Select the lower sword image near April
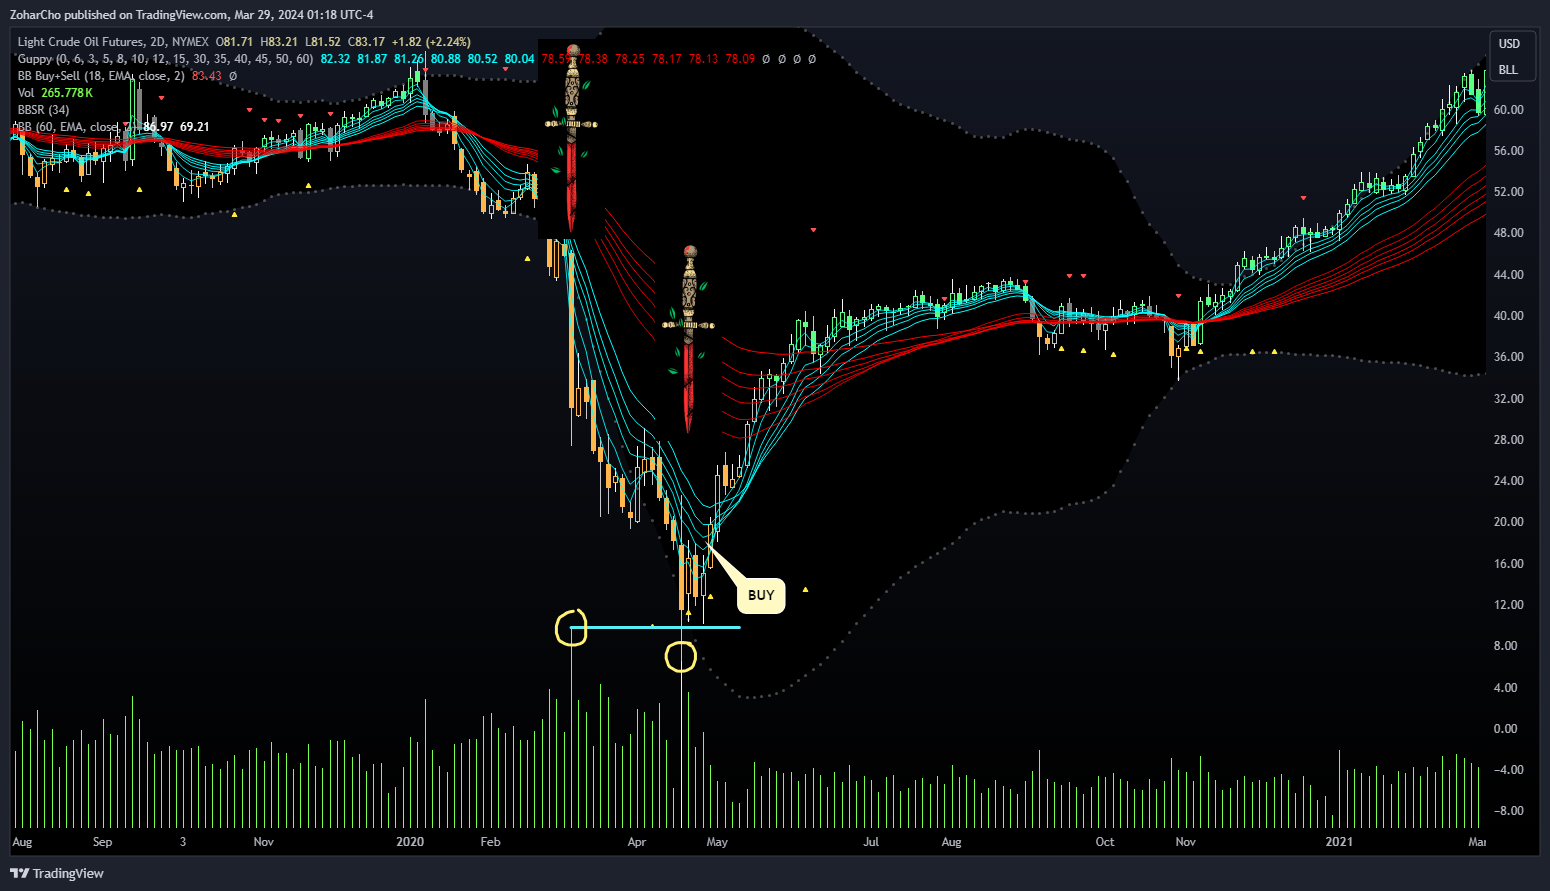The width and height of the screenshot is (1550, 891). click(x=688, y=339)
